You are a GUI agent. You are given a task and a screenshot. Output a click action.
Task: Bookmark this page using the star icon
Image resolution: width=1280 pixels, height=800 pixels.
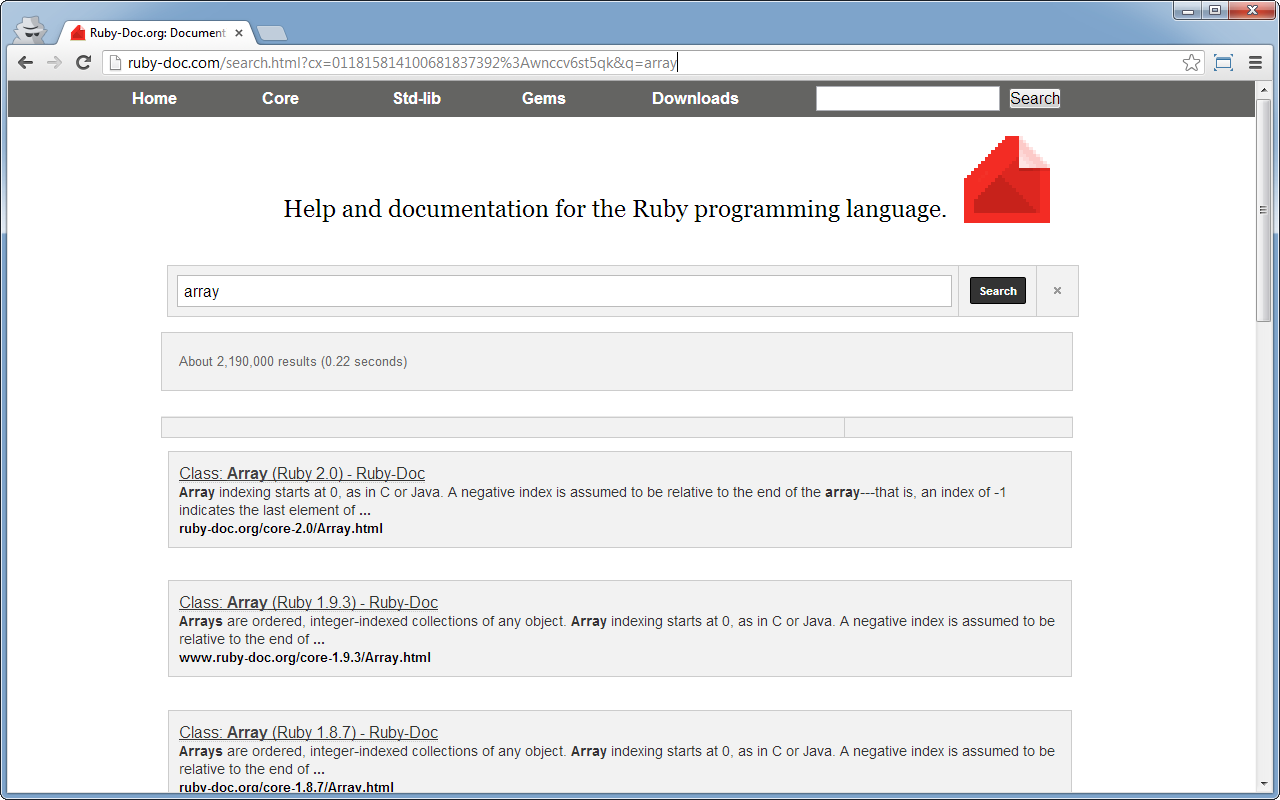(1191, 62)
